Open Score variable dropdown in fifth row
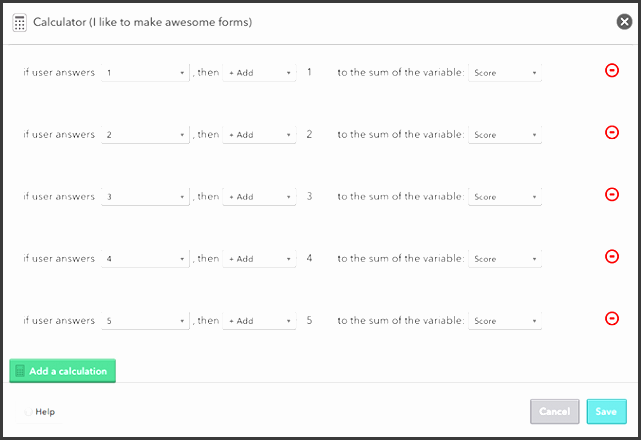Screen dimensions: 641x440 click(x=505, y=321)
